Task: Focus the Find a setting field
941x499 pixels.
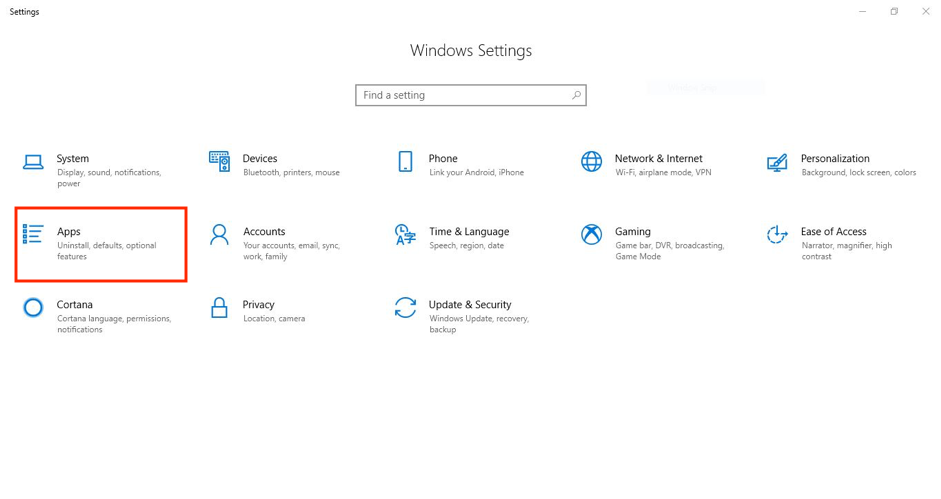Action: pyautogui.click(x=470, y=95)
